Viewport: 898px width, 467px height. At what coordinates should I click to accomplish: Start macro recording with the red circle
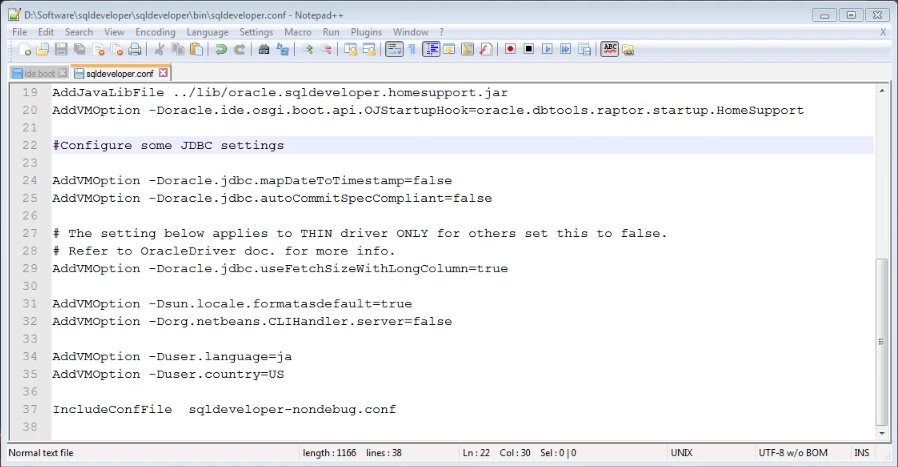click(510, 49)
